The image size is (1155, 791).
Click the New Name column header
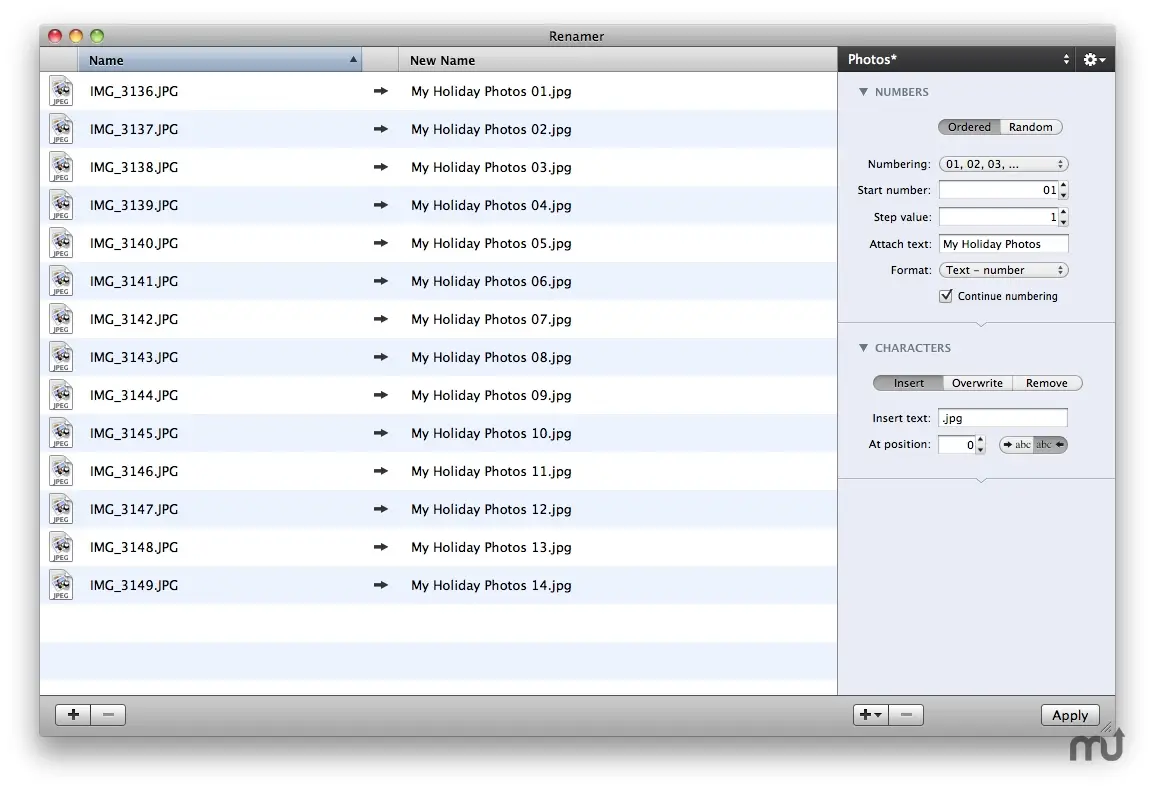[x=617, y=60]
